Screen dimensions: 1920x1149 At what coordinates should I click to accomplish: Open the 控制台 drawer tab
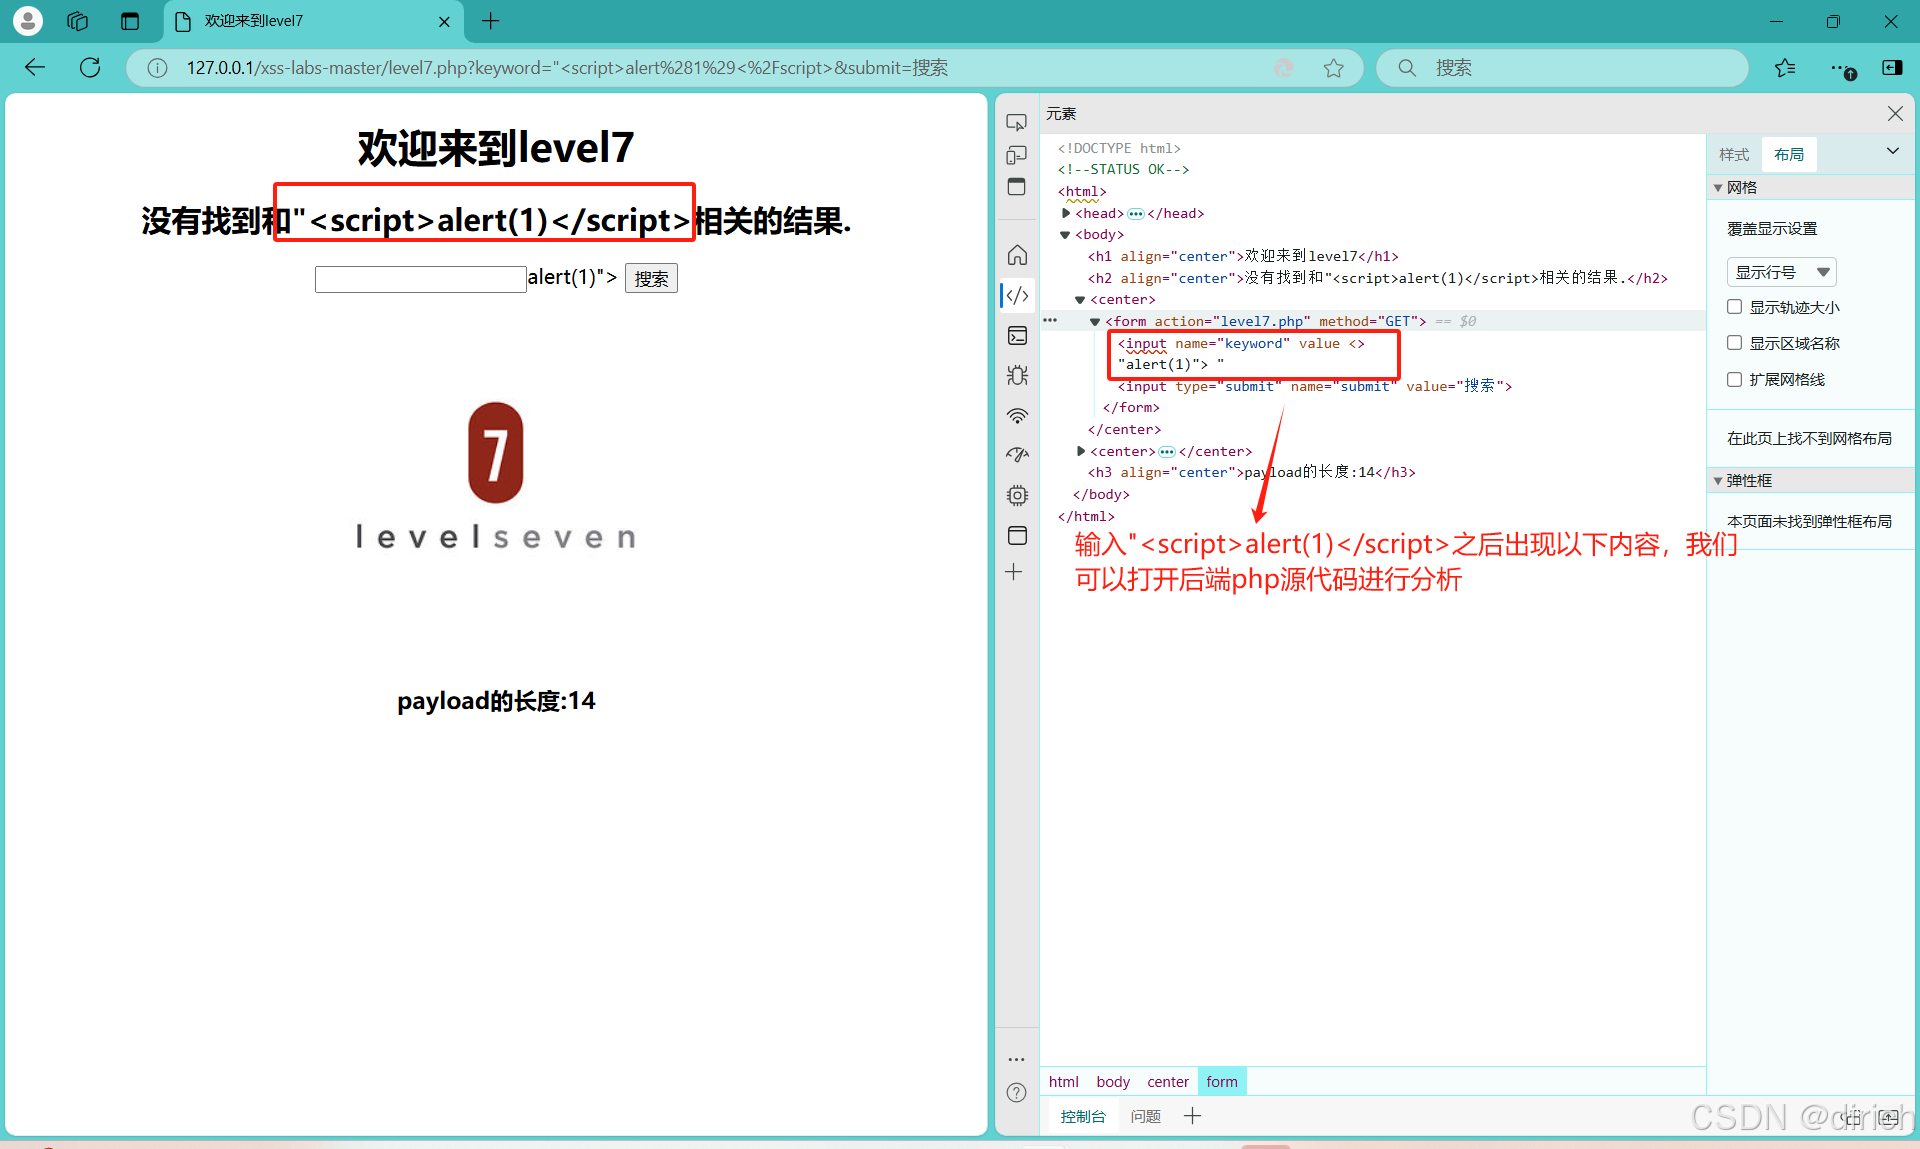tap(1082, 1116)
